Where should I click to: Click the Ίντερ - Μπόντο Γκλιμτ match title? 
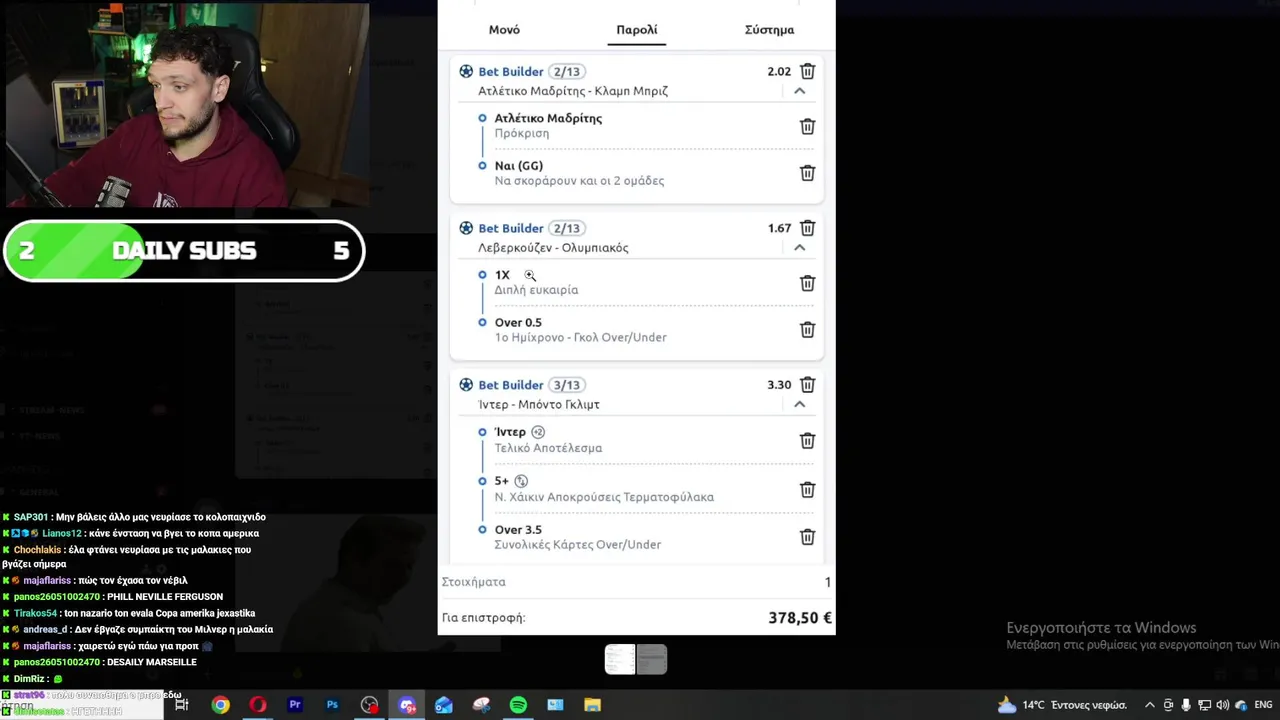tap(539, 405)
